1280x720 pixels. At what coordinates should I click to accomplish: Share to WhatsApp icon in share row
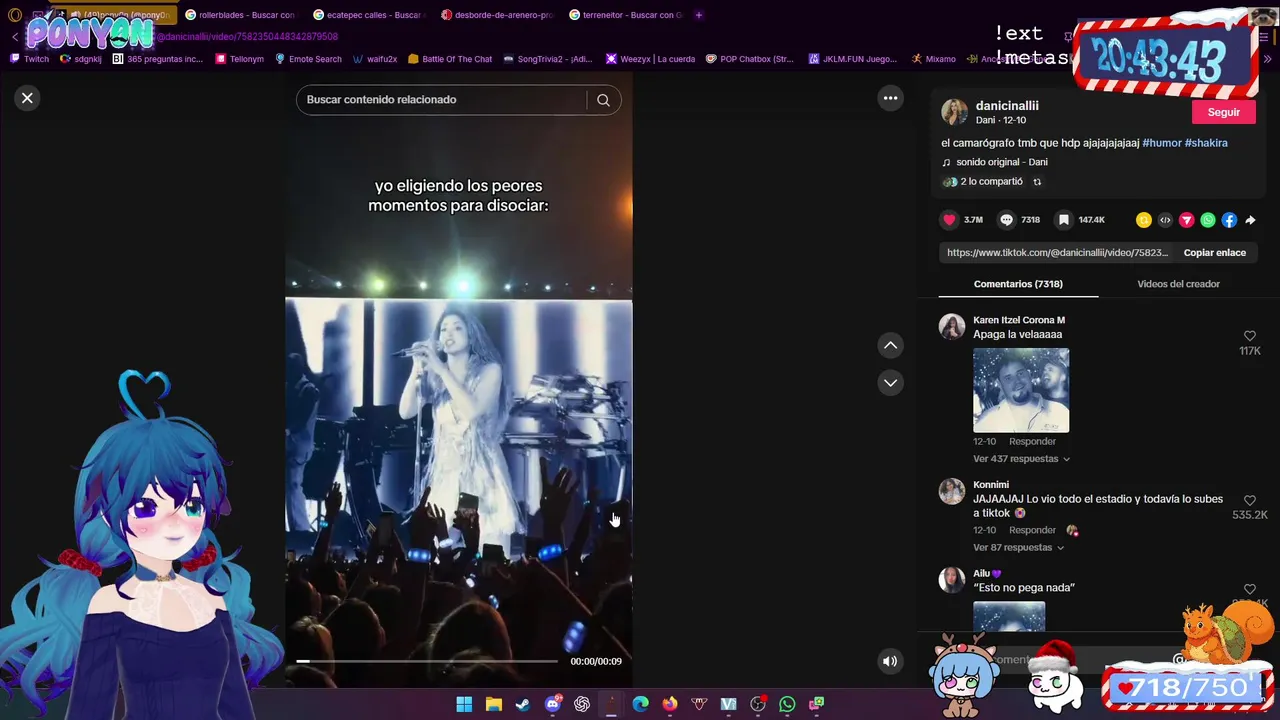click(1208, 220)
